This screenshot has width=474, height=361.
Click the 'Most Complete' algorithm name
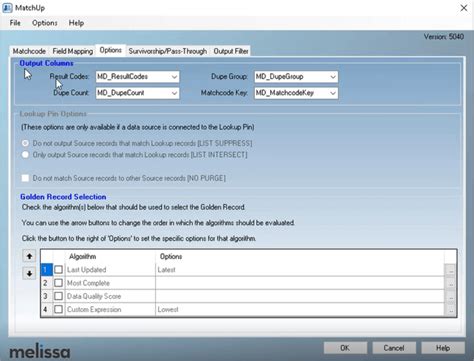(x=88, y=283)
